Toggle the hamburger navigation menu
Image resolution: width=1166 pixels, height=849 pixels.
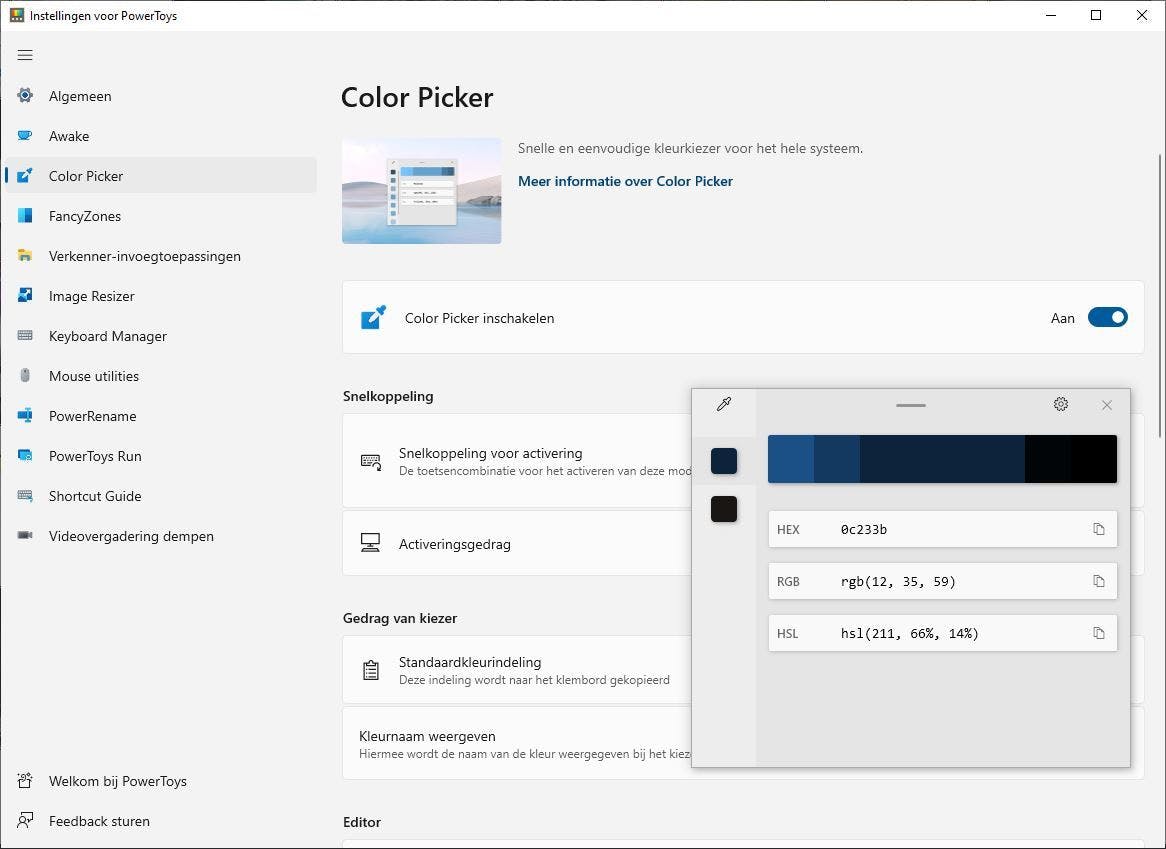click(x=25, y=55)
